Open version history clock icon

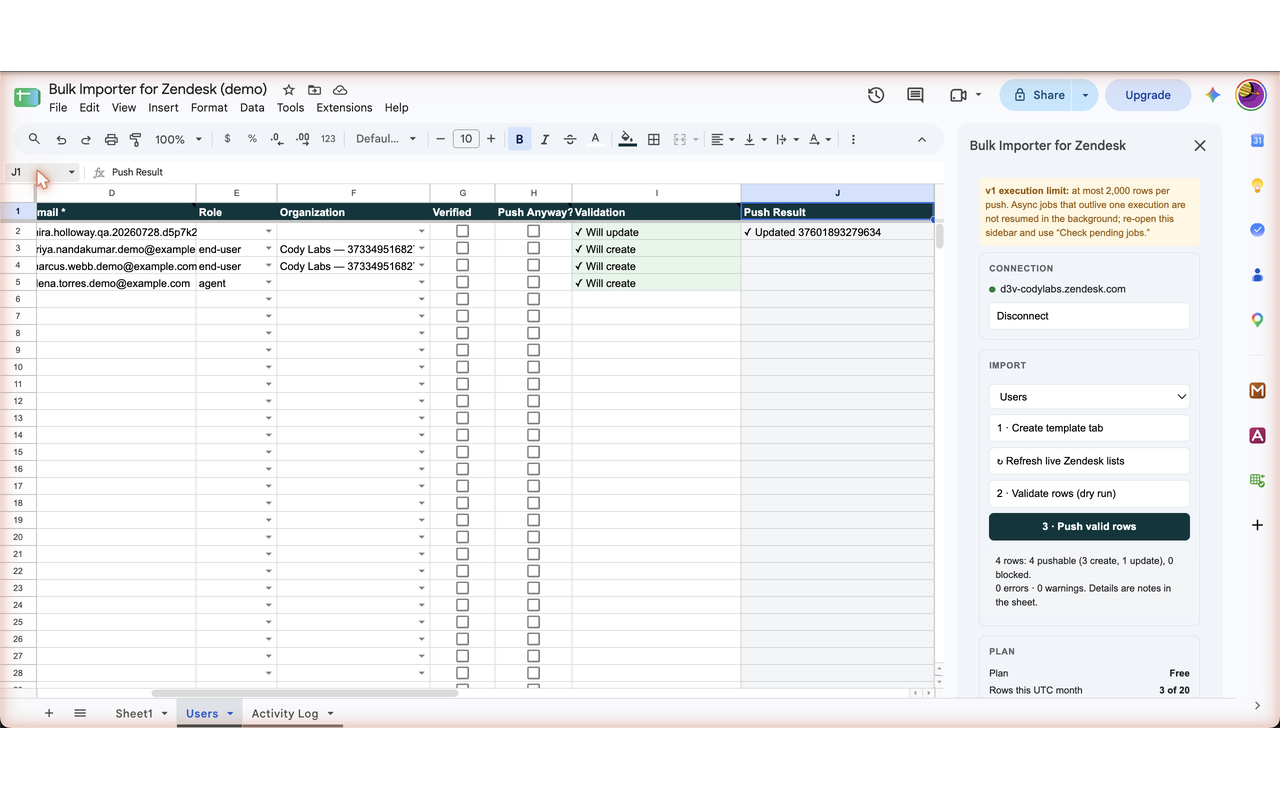click(x=876, y=95)
